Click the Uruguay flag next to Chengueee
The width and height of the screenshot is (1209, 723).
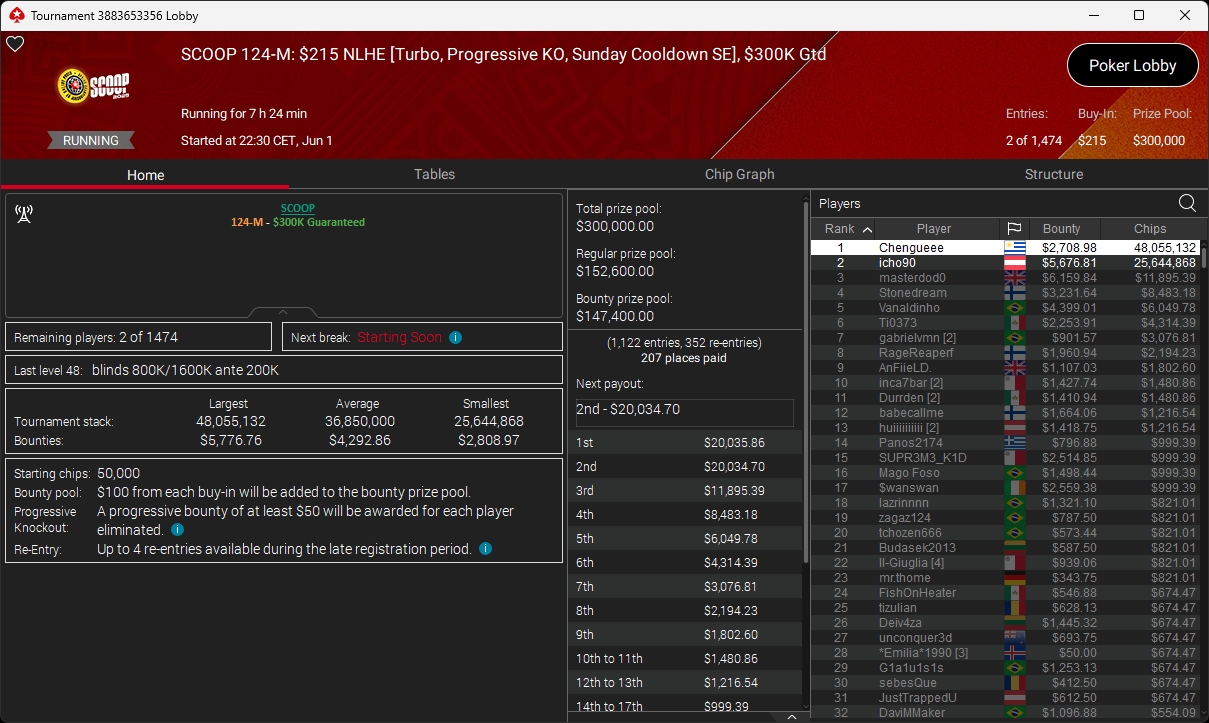[1016, 248]
